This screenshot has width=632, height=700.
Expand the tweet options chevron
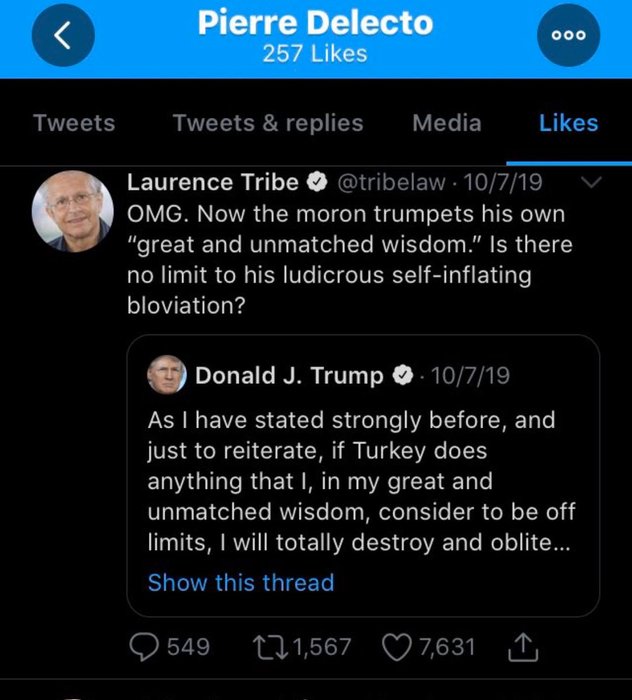pyautogui.click(x=590, y=183)
